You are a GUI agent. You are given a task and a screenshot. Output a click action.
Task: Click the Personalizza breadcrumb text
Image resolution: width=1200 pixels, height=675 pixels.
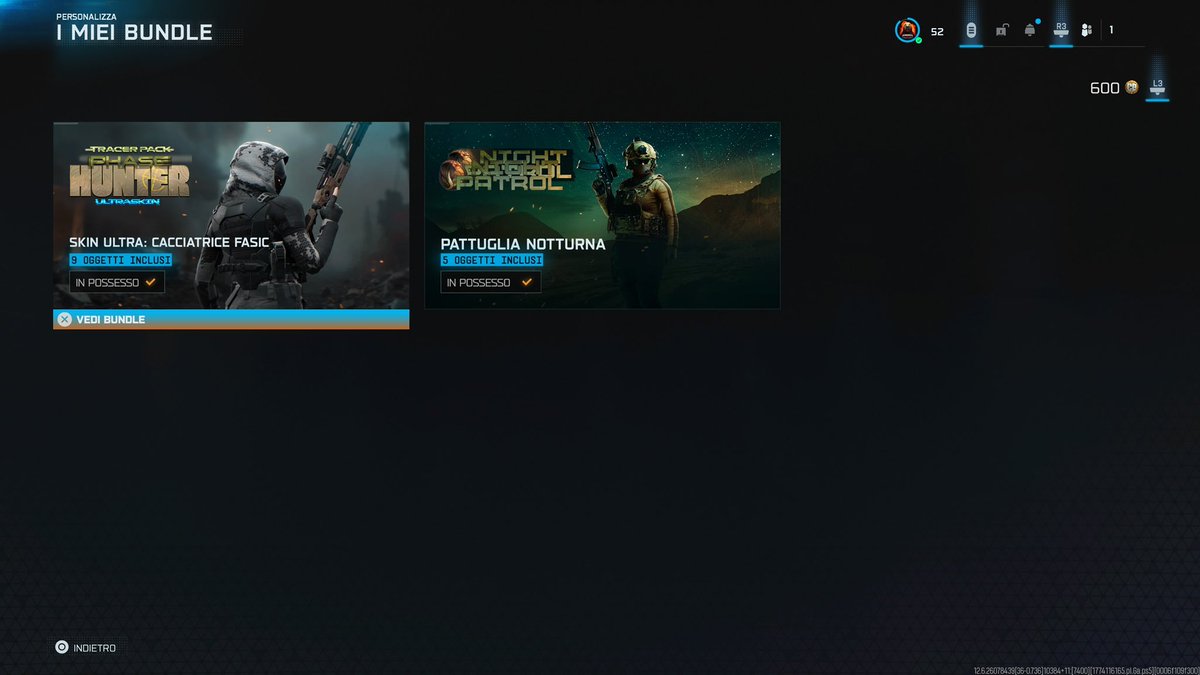[x=88, y=17]
